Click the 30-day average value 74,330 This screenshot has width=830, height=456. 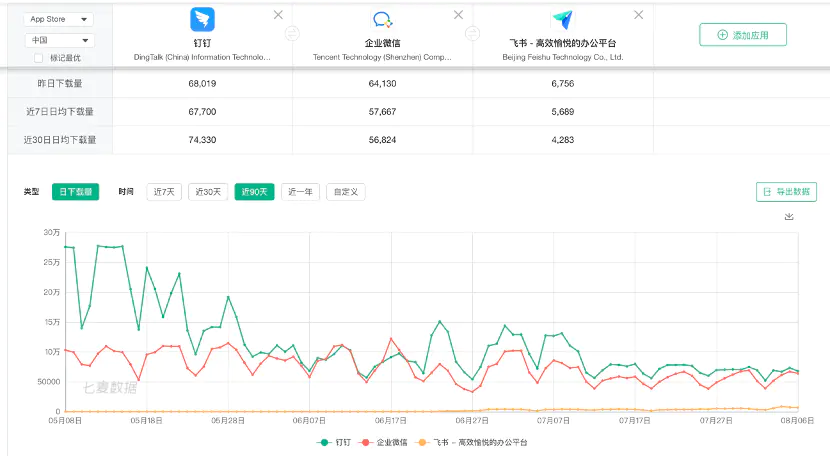coord(202,140)
